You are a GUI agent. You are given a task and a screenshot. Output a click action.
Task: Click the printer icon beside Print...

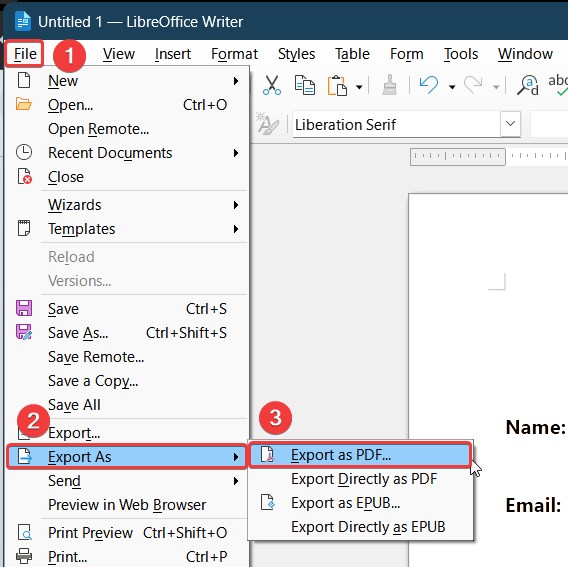click(24, 556)
